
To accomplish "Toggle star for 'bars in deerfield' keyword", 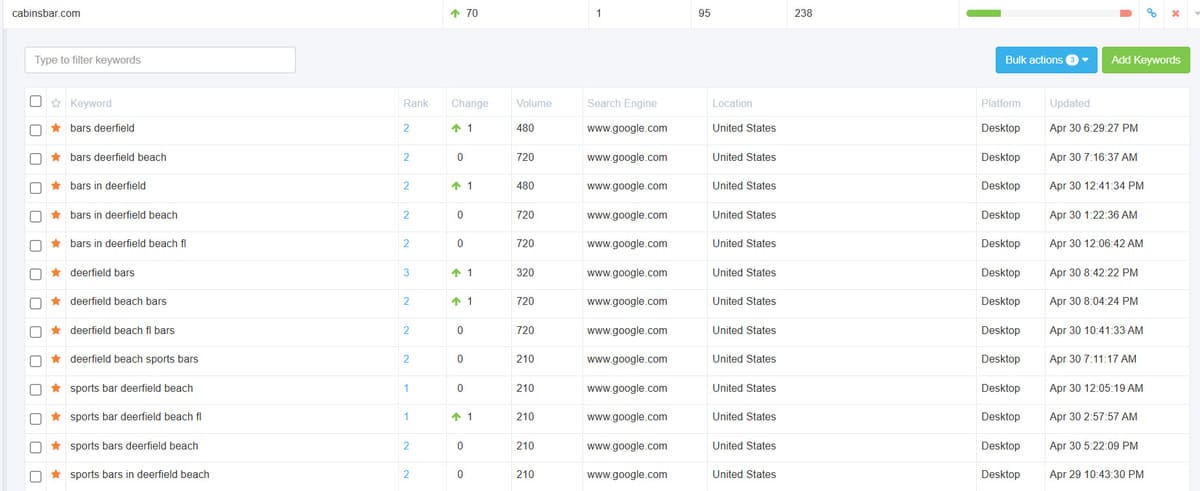I will point(56,186).
